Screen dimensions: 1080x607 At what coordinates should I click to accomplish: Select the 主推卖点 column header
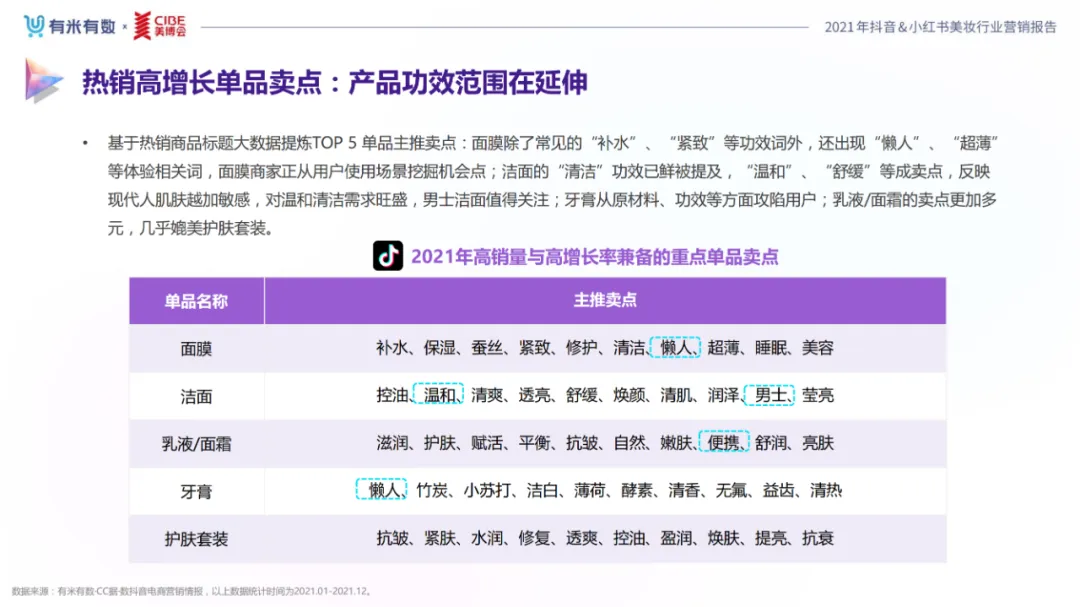click(605, 300)
